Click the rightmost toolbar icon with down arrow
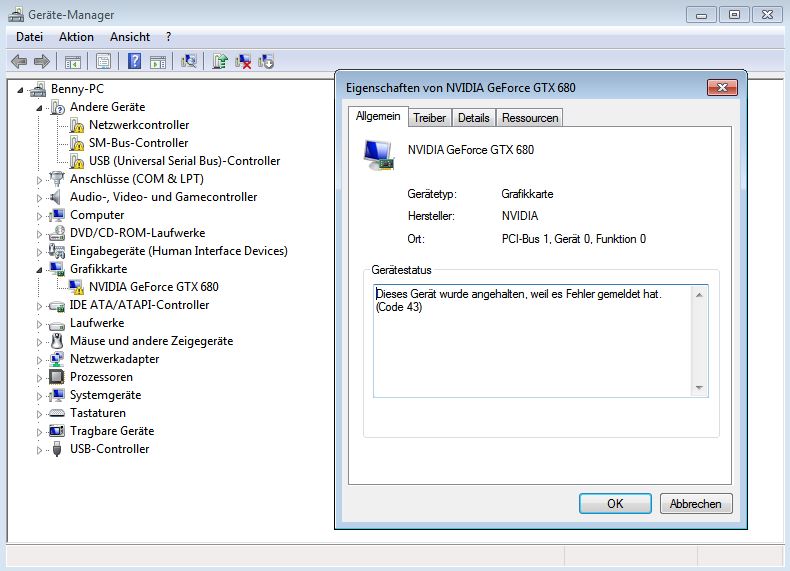The width and height of the screenshot is (790, 571). click(x=266, y=61)
